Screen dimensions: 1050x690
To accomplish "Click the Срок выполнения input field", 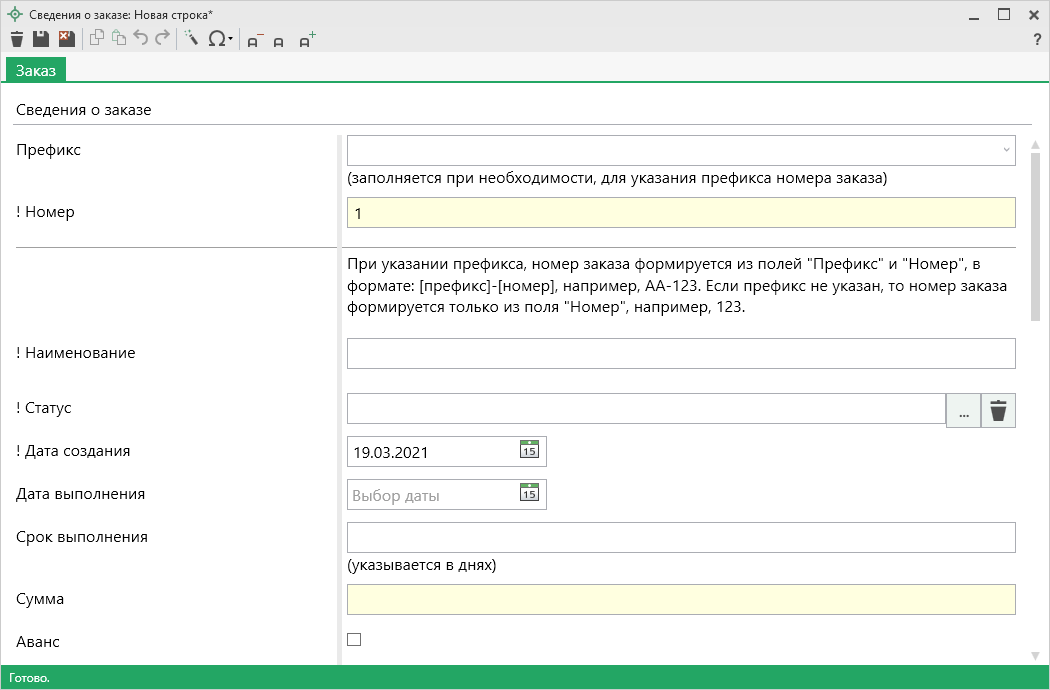I will [680, 538].
